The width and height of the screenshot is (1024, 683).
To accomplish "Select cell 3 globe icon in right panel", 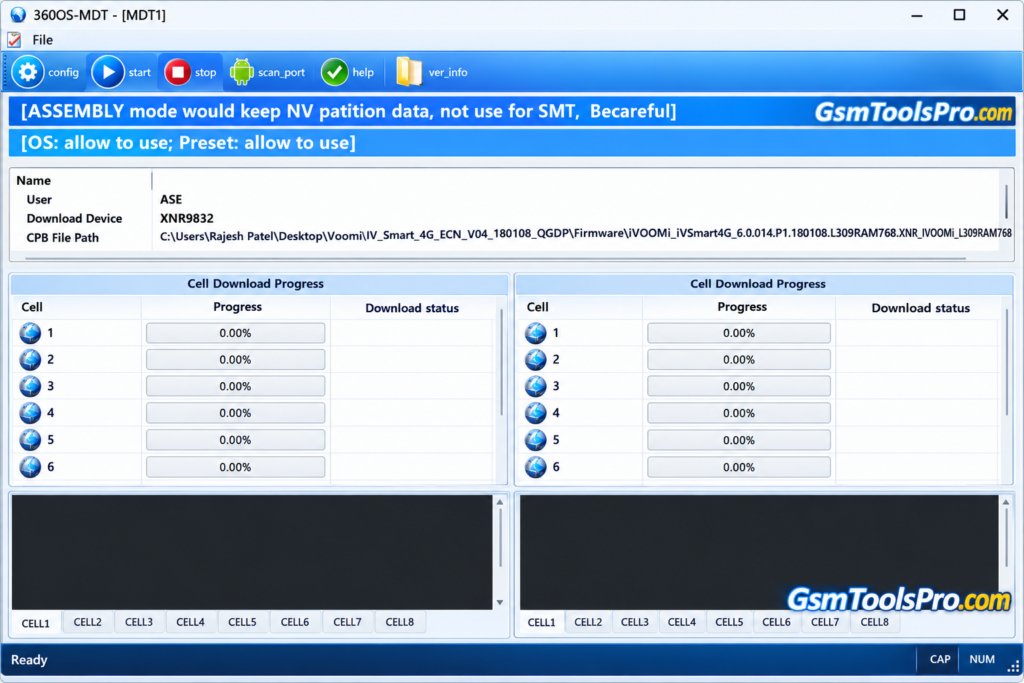I will (x=536, y=387).
